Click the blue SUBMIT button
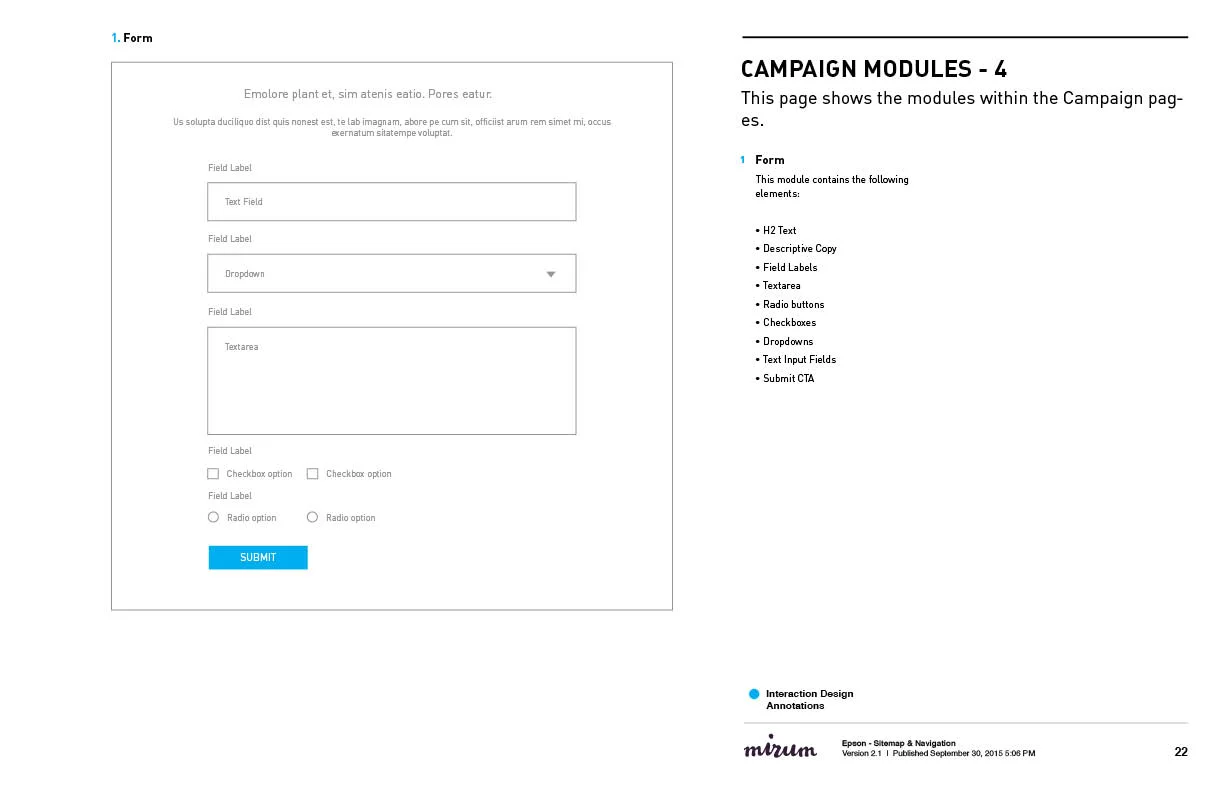The height and width of the screenshot is (792, 1224). click(258, 557)
